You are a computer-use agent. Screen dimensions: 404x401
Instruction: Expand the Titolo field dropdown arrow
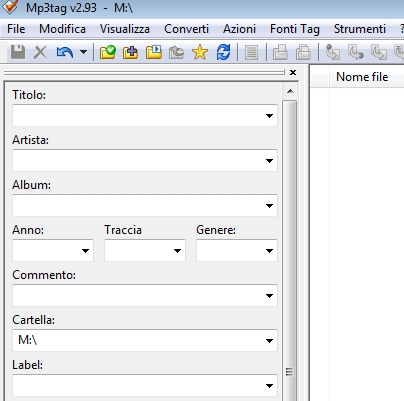click(x=269, y=116)
